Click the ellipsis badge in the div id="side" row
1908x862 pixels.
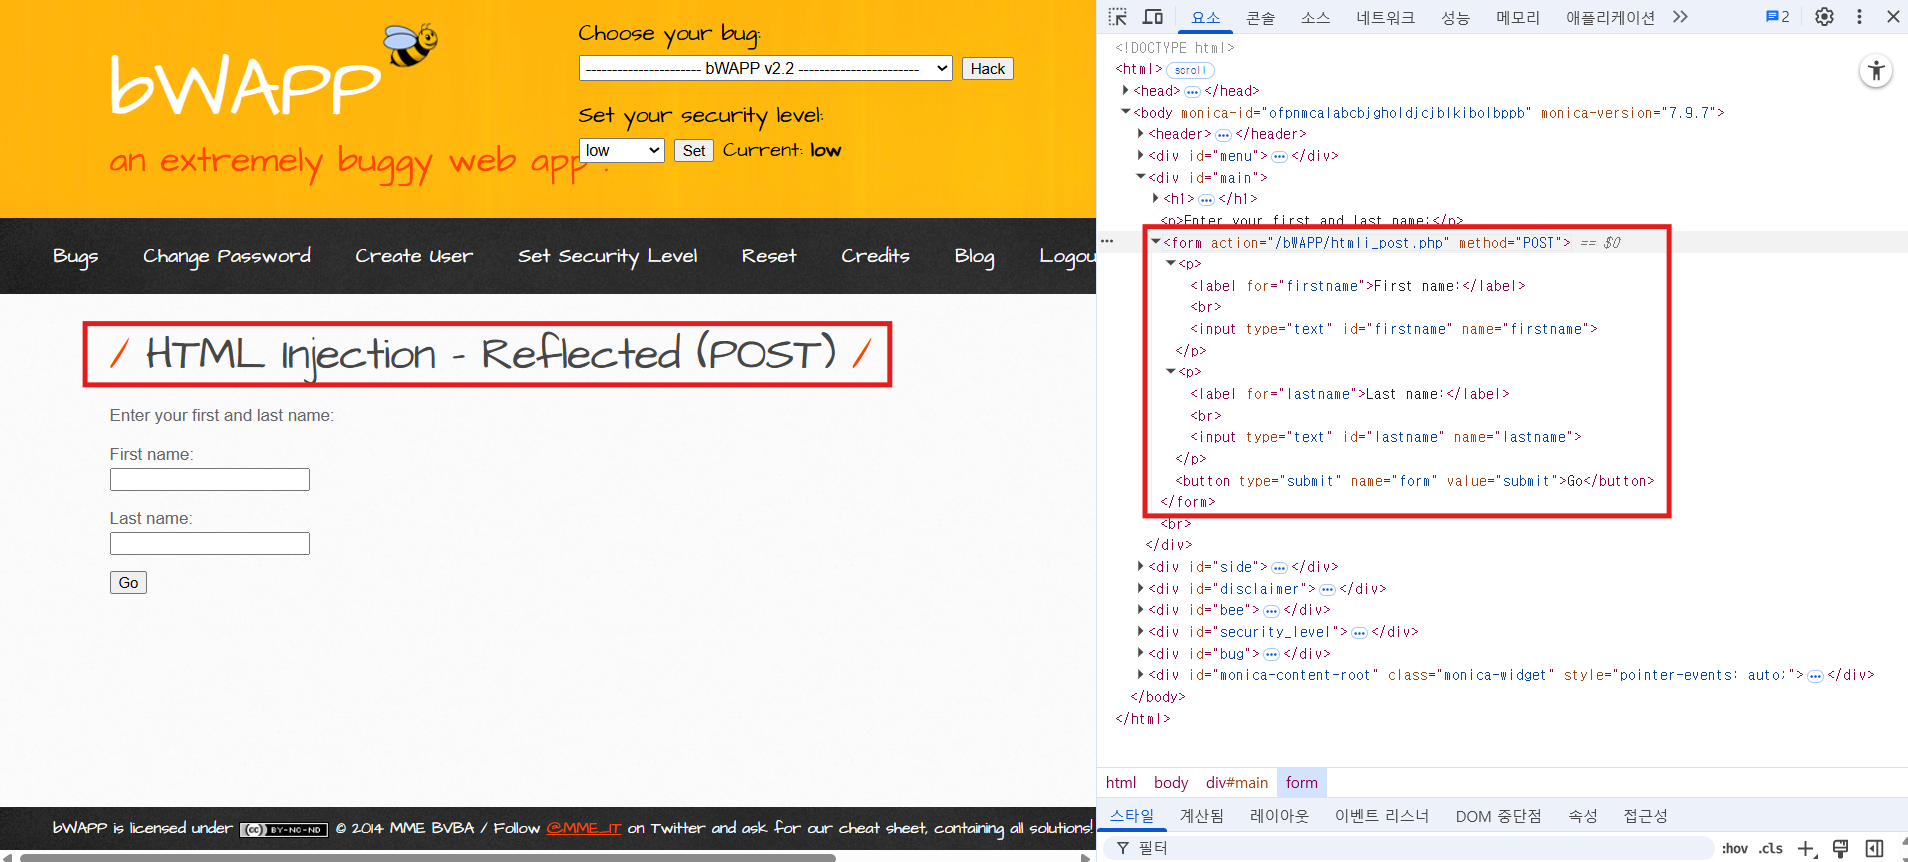point(1279,568)
